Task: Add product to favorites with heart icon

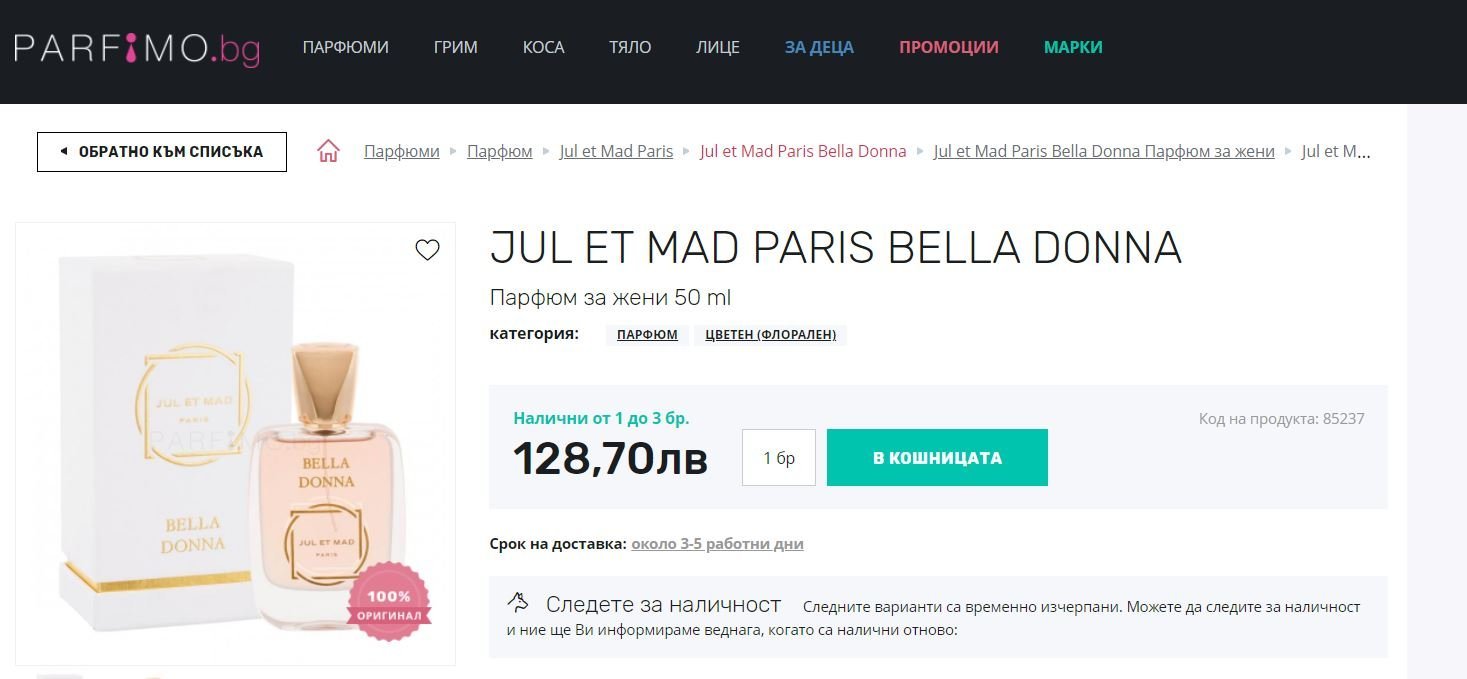Action: (x=427, y=250)
